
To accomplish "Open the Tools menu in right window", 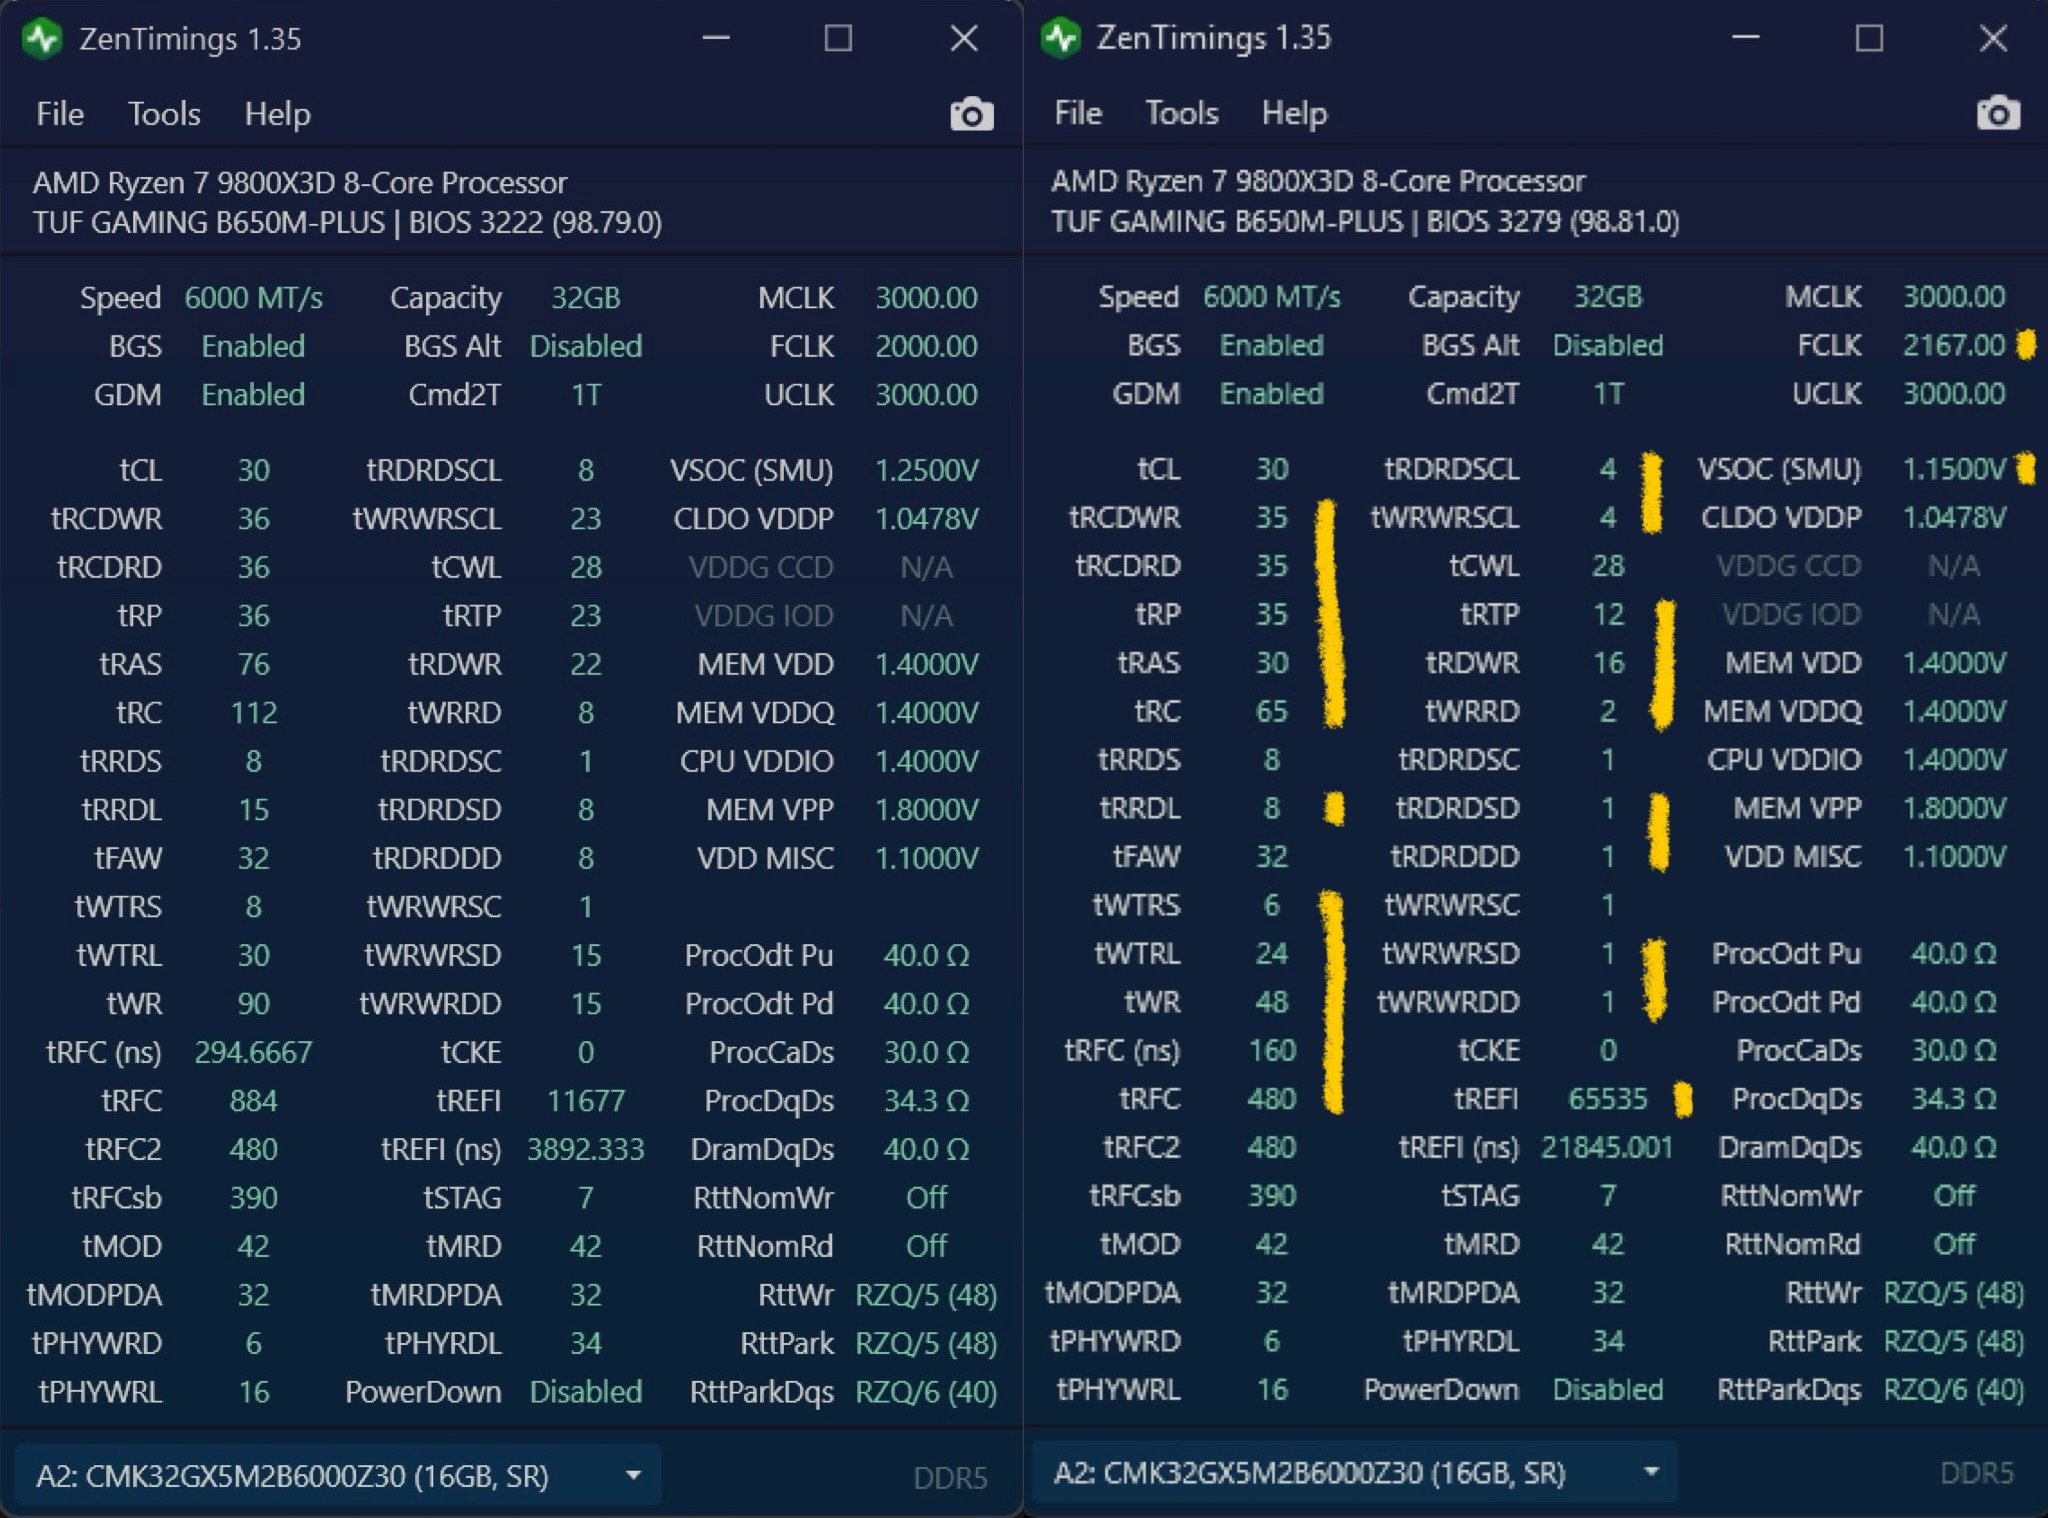I will coord(1181,113).
